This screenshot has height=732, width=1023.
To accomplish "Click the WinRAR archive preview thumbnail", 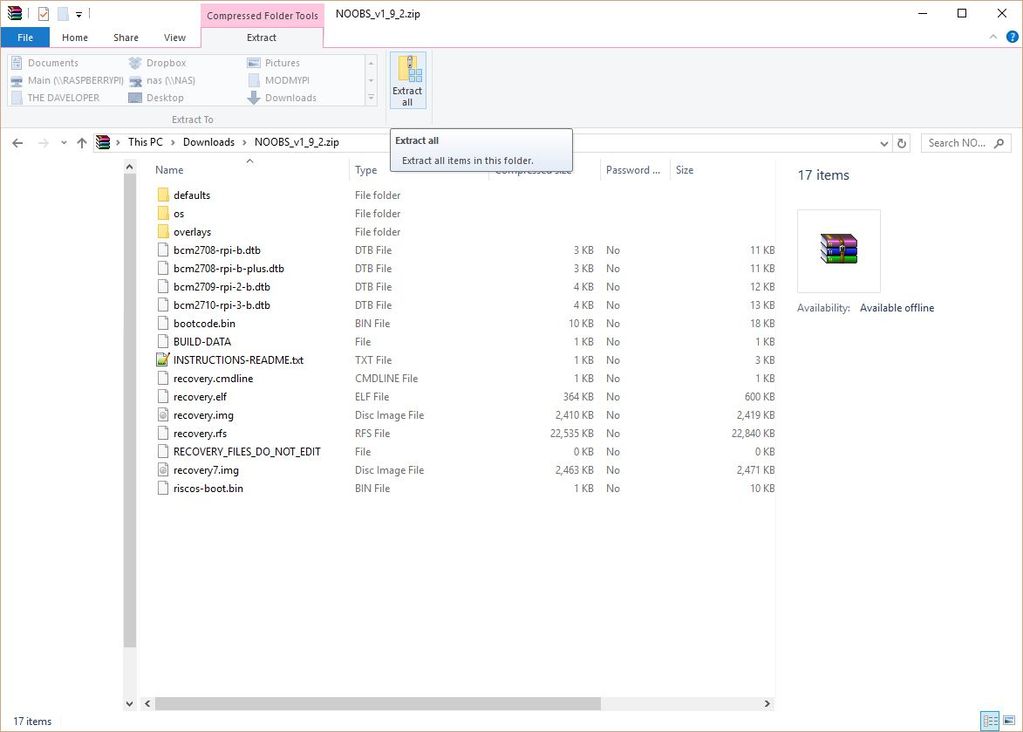I will point(839,251).
